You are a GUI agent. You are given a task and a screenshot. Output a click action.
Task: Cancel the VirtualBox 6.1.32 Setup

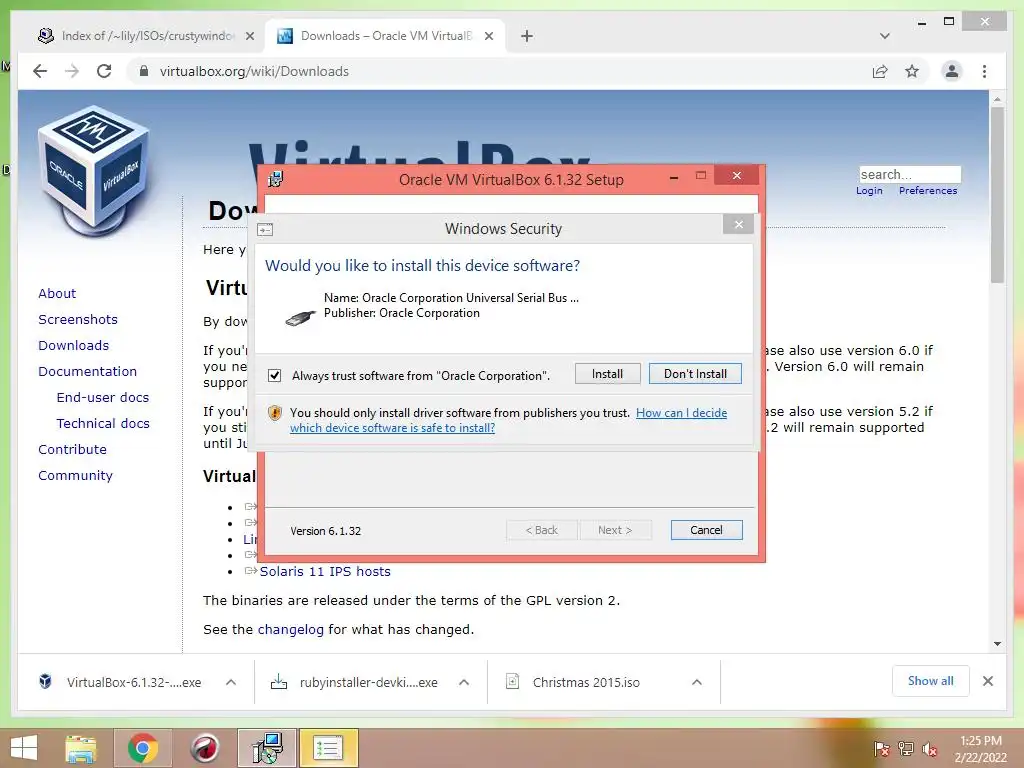[706, 530]
